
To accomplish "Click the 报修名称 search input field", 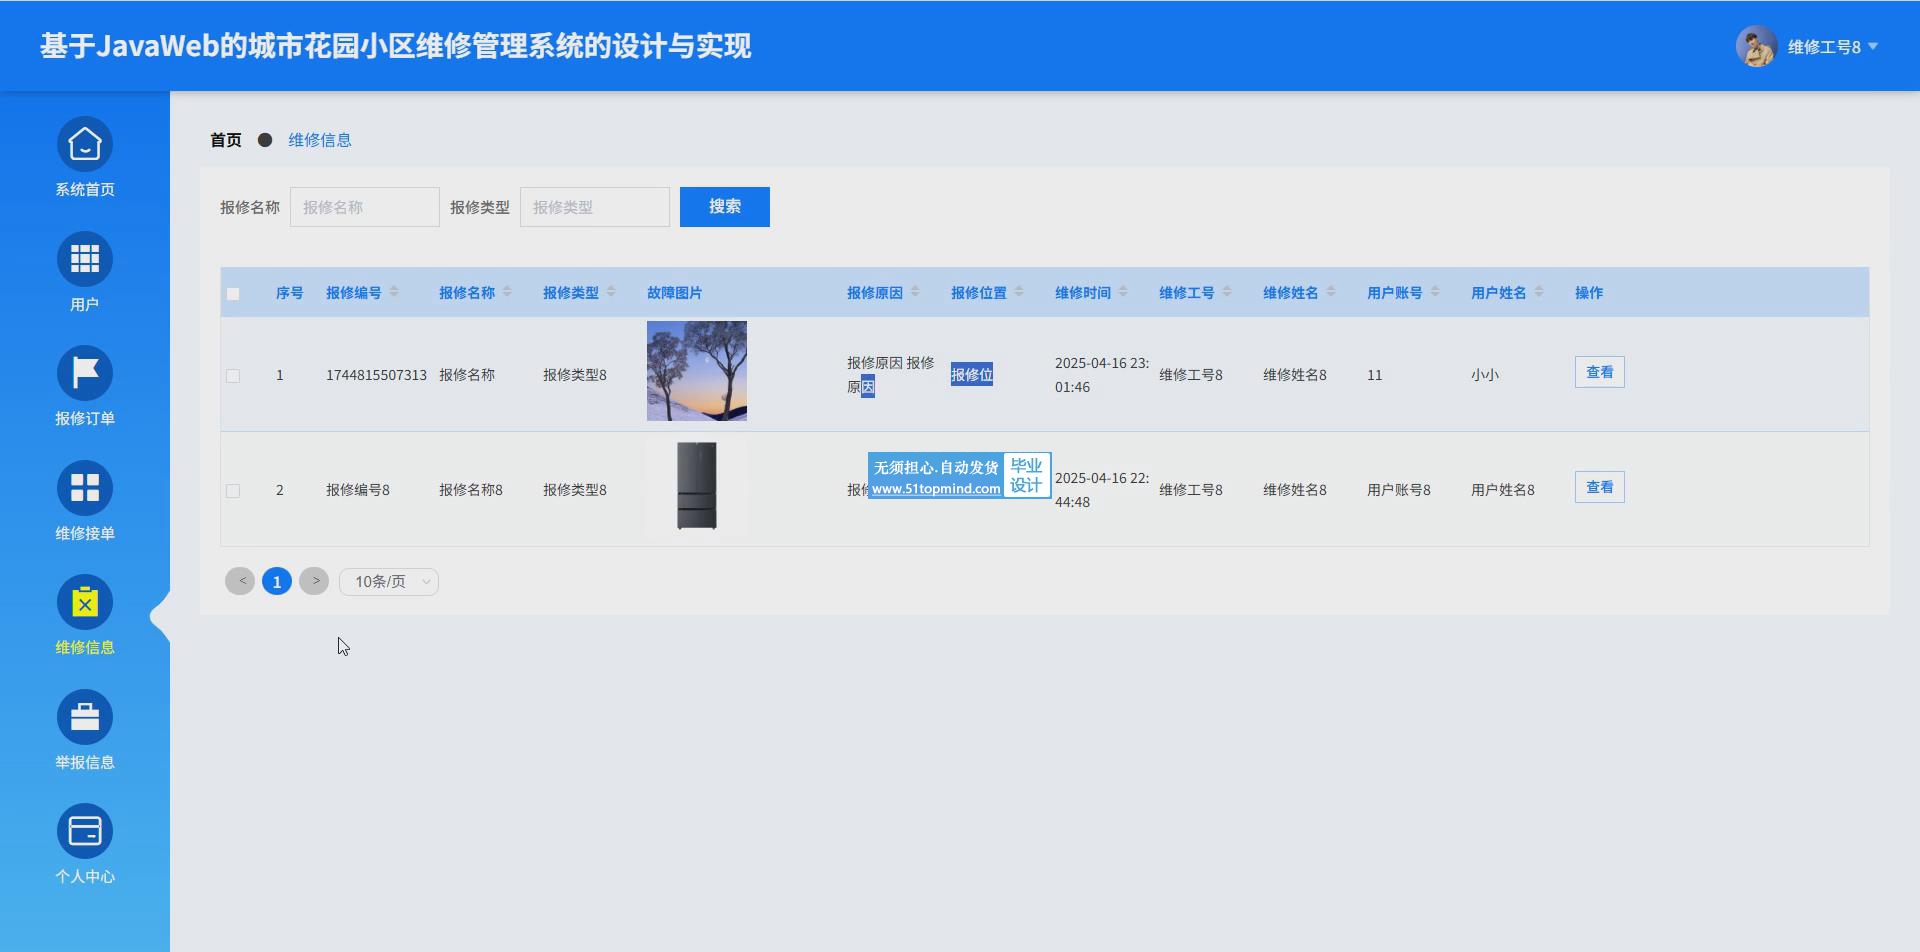I will click(364, 207).
